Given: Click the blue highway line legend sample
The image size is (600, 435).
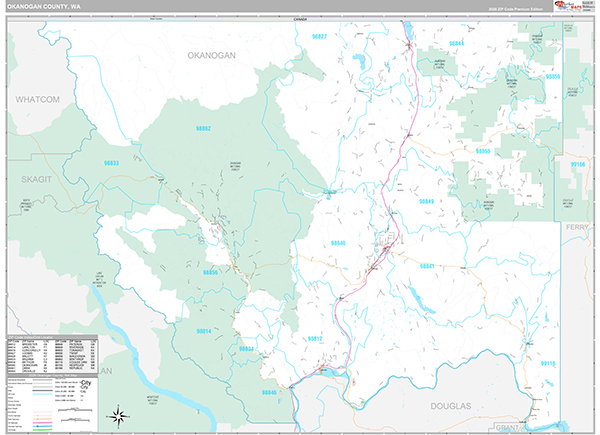Looking at the screenshot, I should (x=42, y=426).
